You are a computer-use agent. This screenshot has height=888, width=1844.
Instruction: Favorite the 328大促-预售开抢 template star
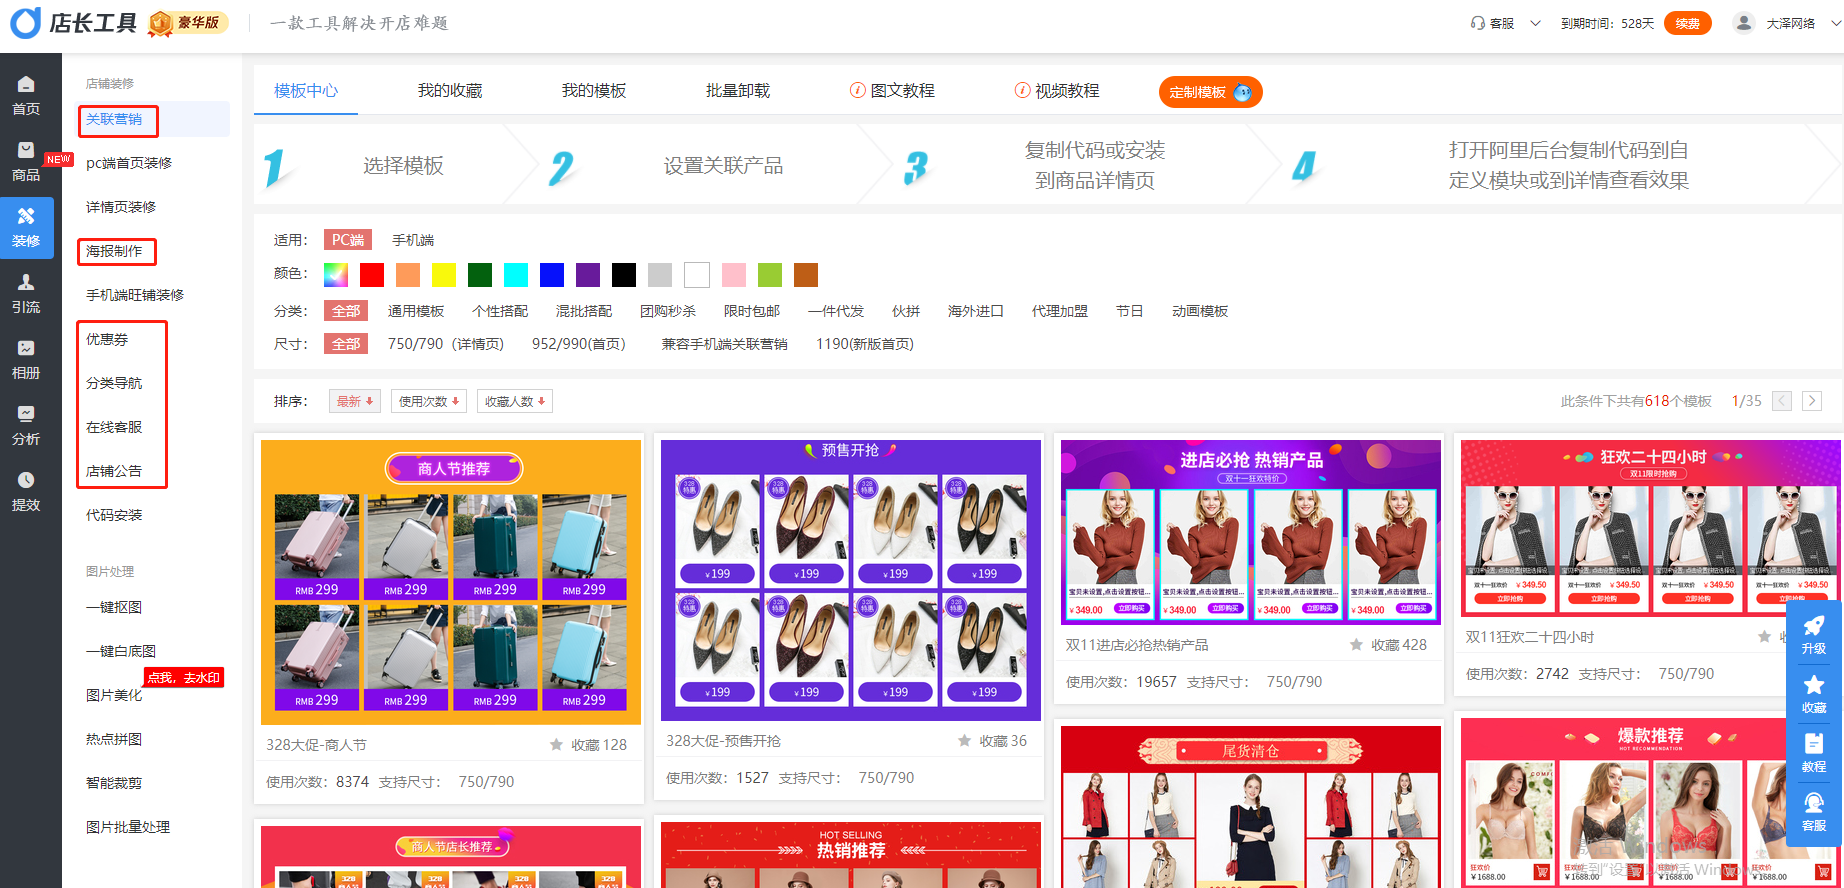[x=964, y=740]
